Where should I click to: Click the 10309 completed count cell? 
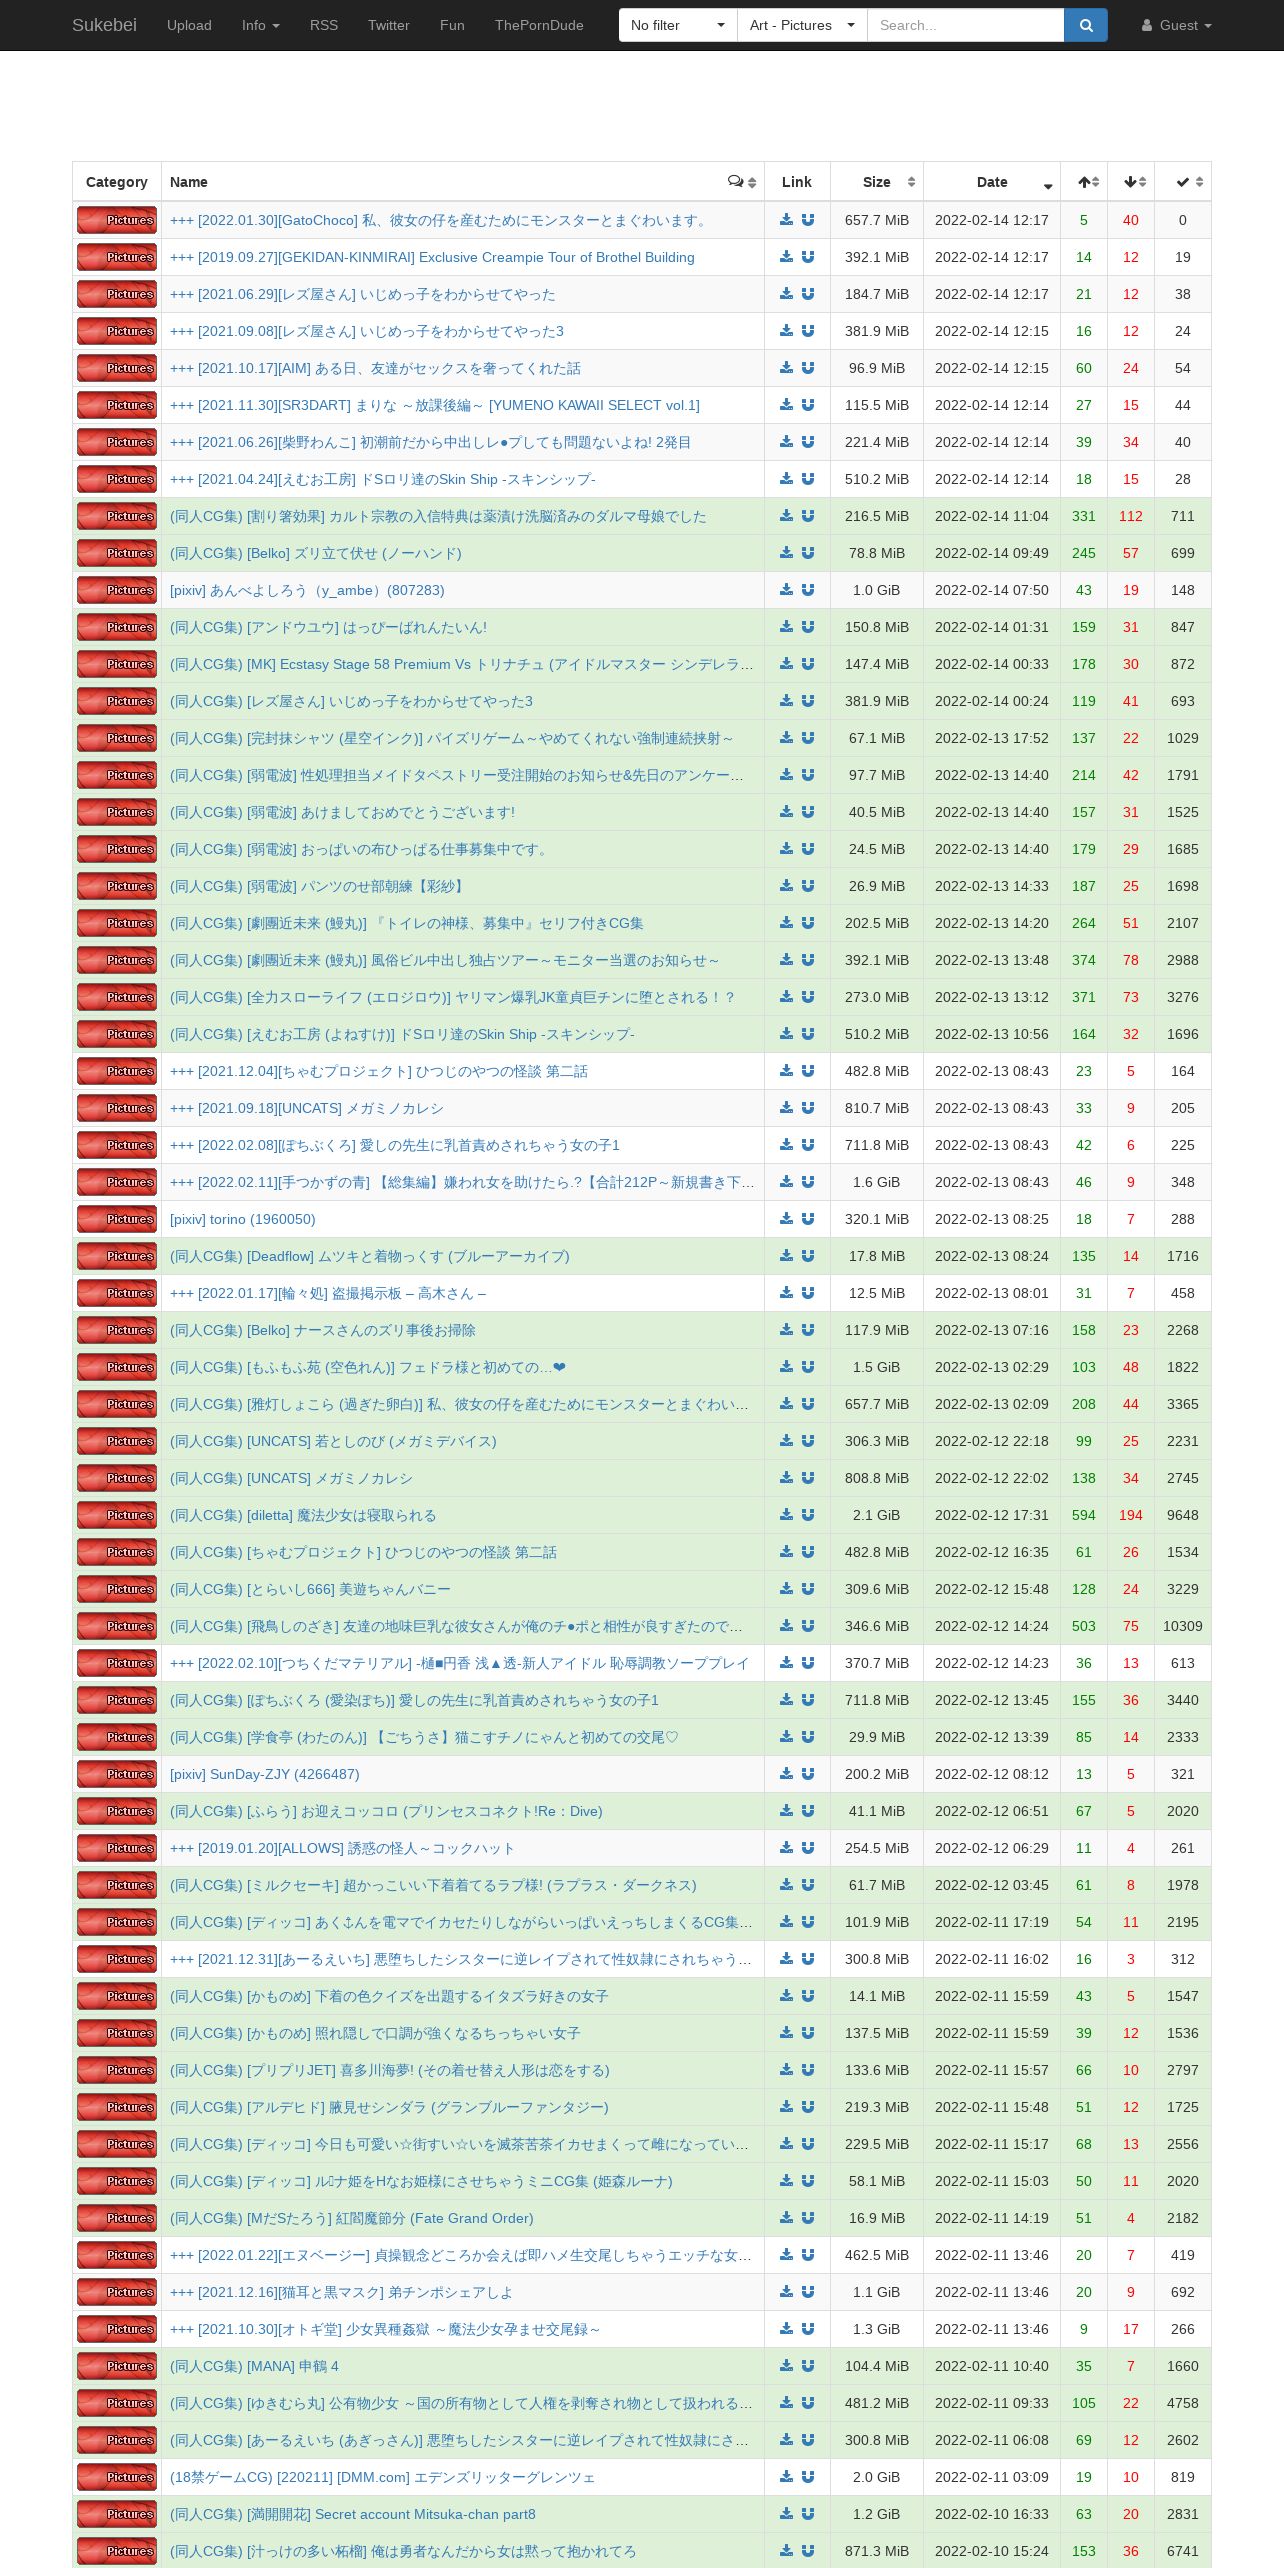pos(1183,1626)
